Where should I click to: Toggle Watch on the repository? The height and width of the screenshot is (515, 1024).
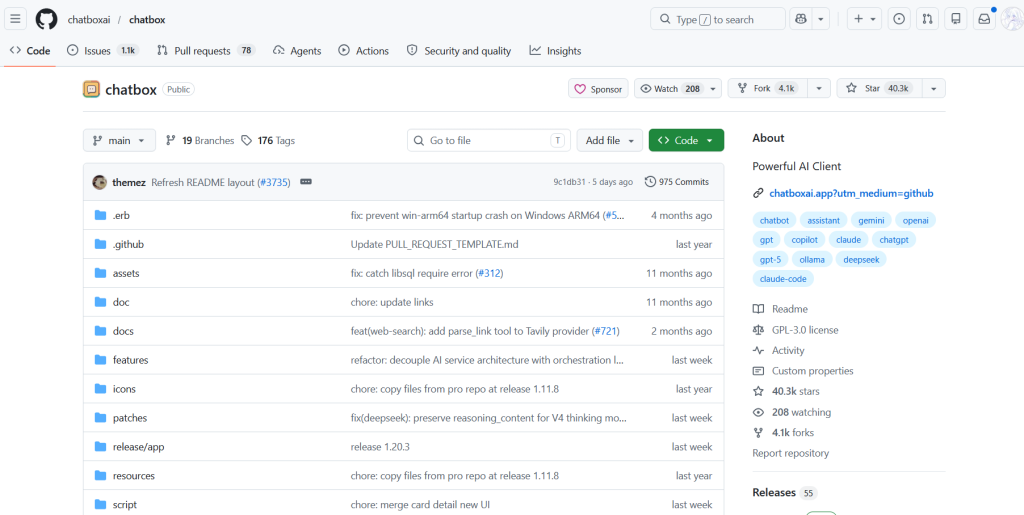click(x=669, y=89)
